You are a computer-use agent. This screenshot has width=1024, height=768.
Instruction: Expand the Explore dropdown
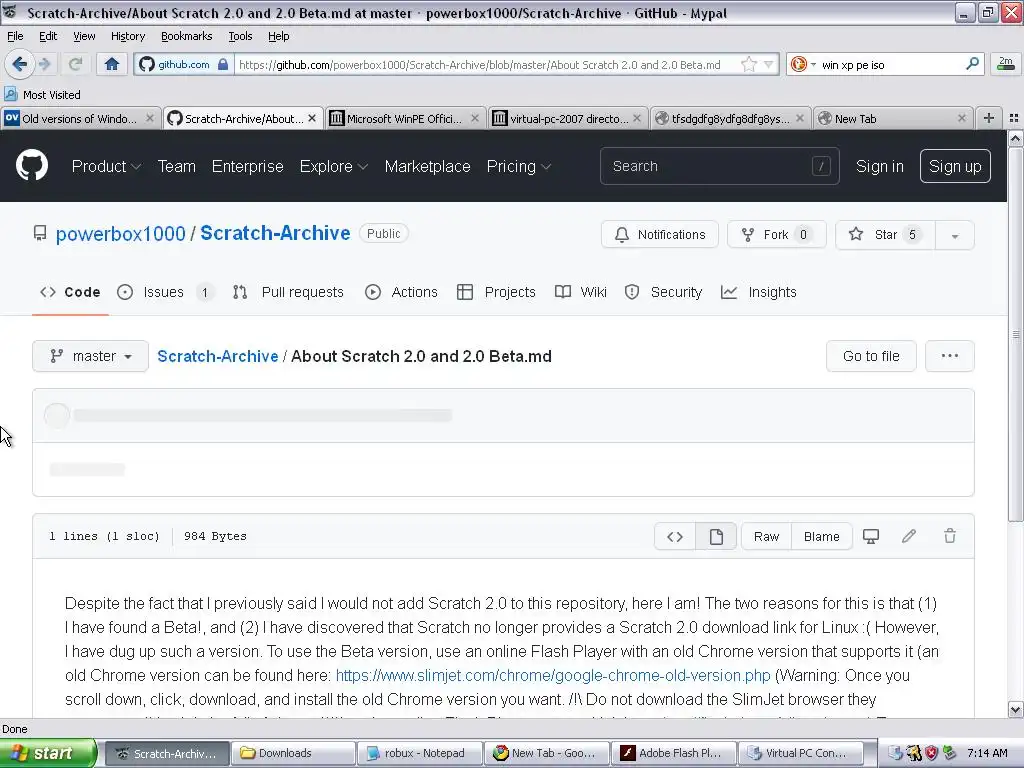pos(333,166)
